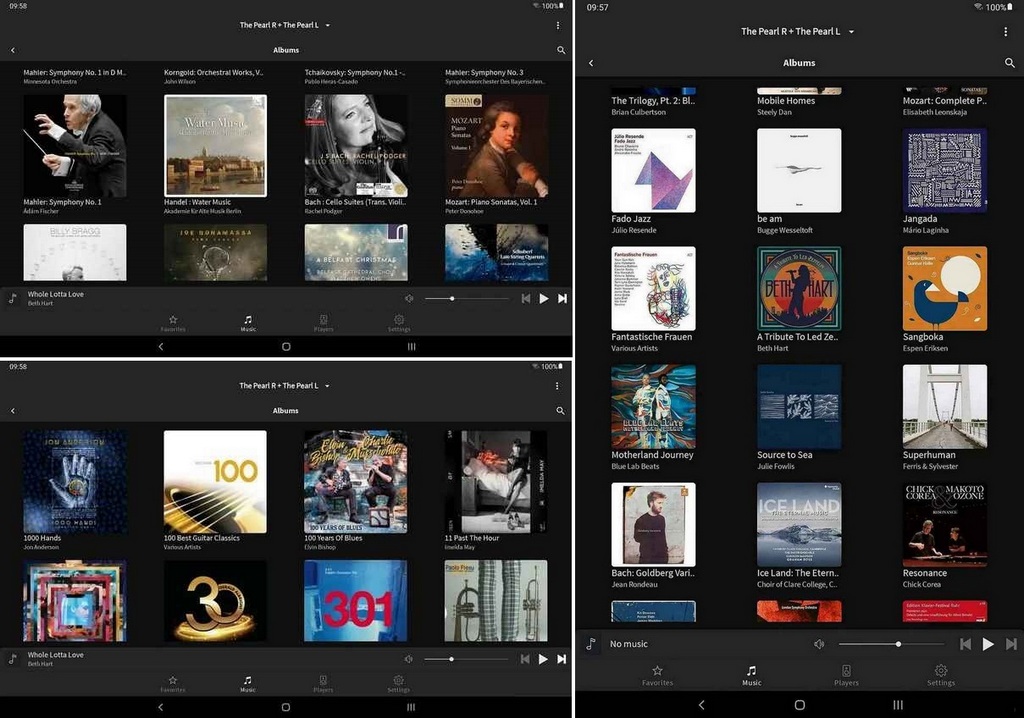Go back from the top-left Albums screen header

13,50
